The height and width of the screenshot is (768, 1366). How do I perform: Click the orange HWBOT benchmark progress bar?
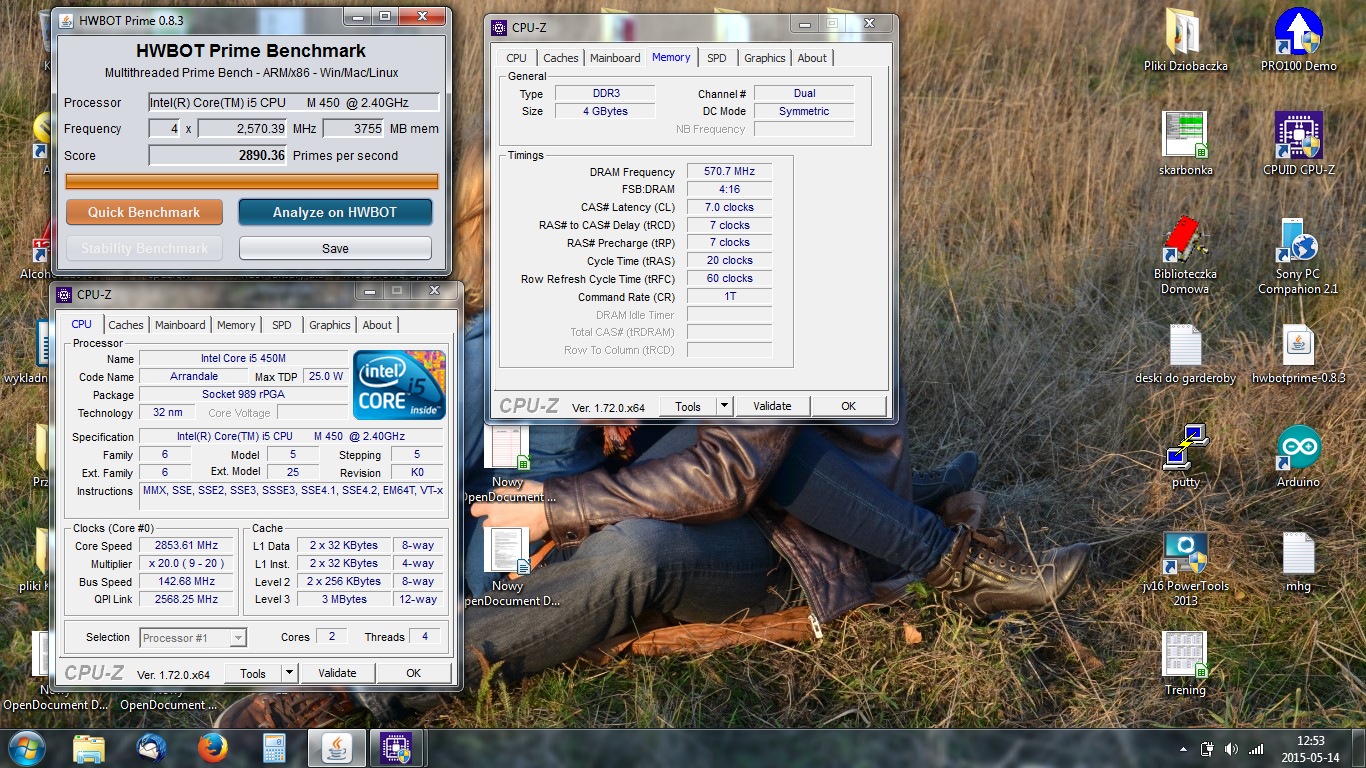(252, 181)
